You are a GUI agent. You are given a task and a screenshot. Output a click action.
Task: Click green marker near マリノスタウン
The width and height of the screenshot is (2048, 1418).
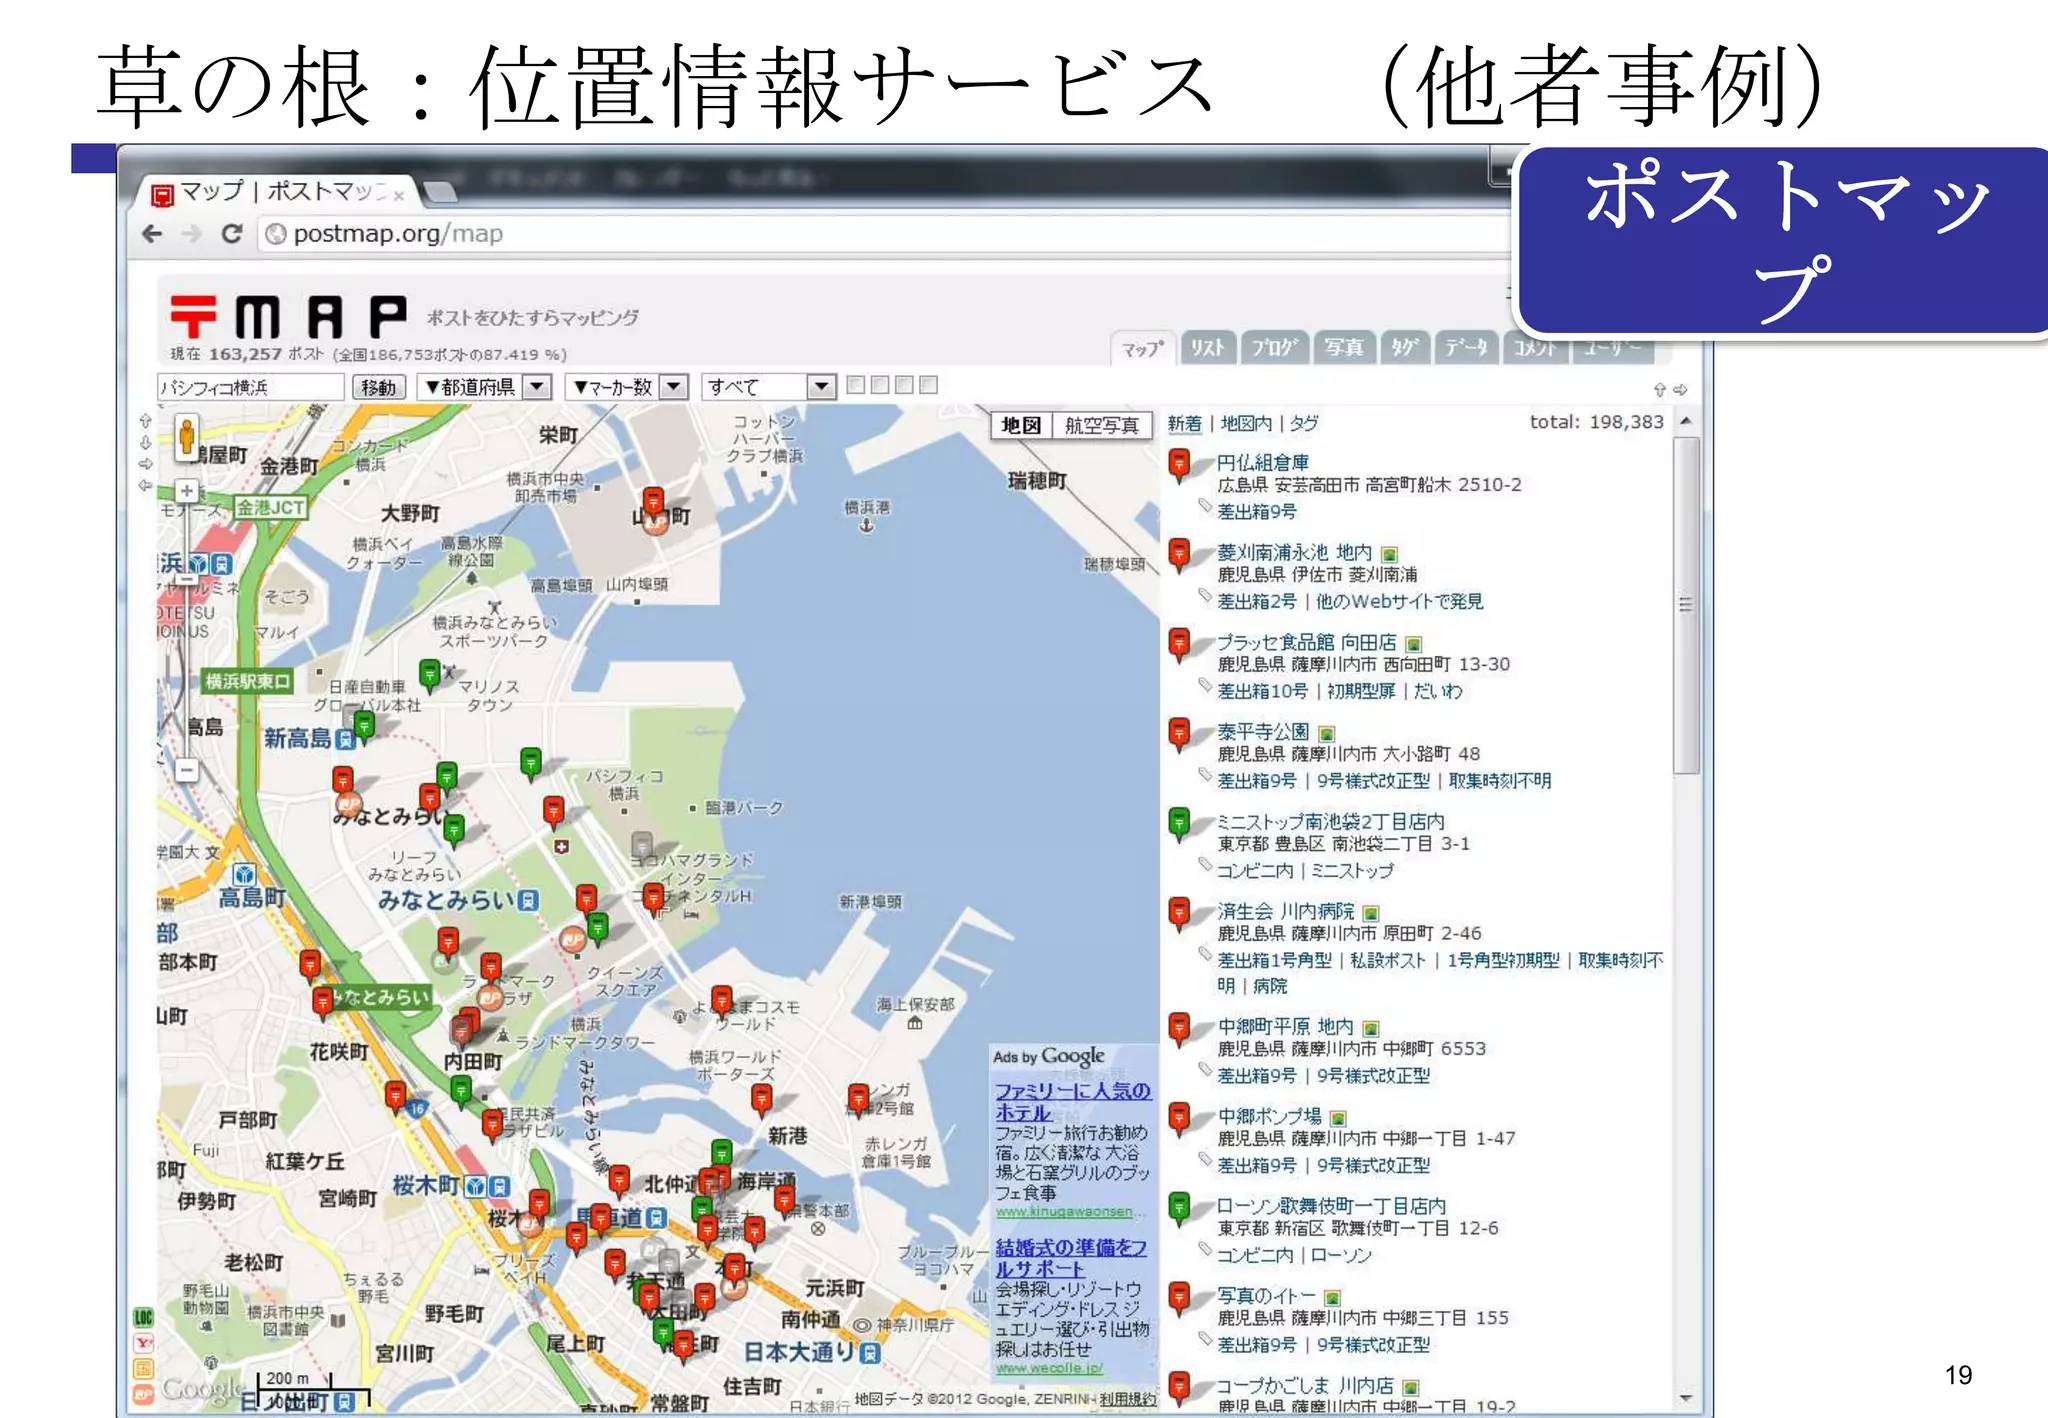point(430,675)
